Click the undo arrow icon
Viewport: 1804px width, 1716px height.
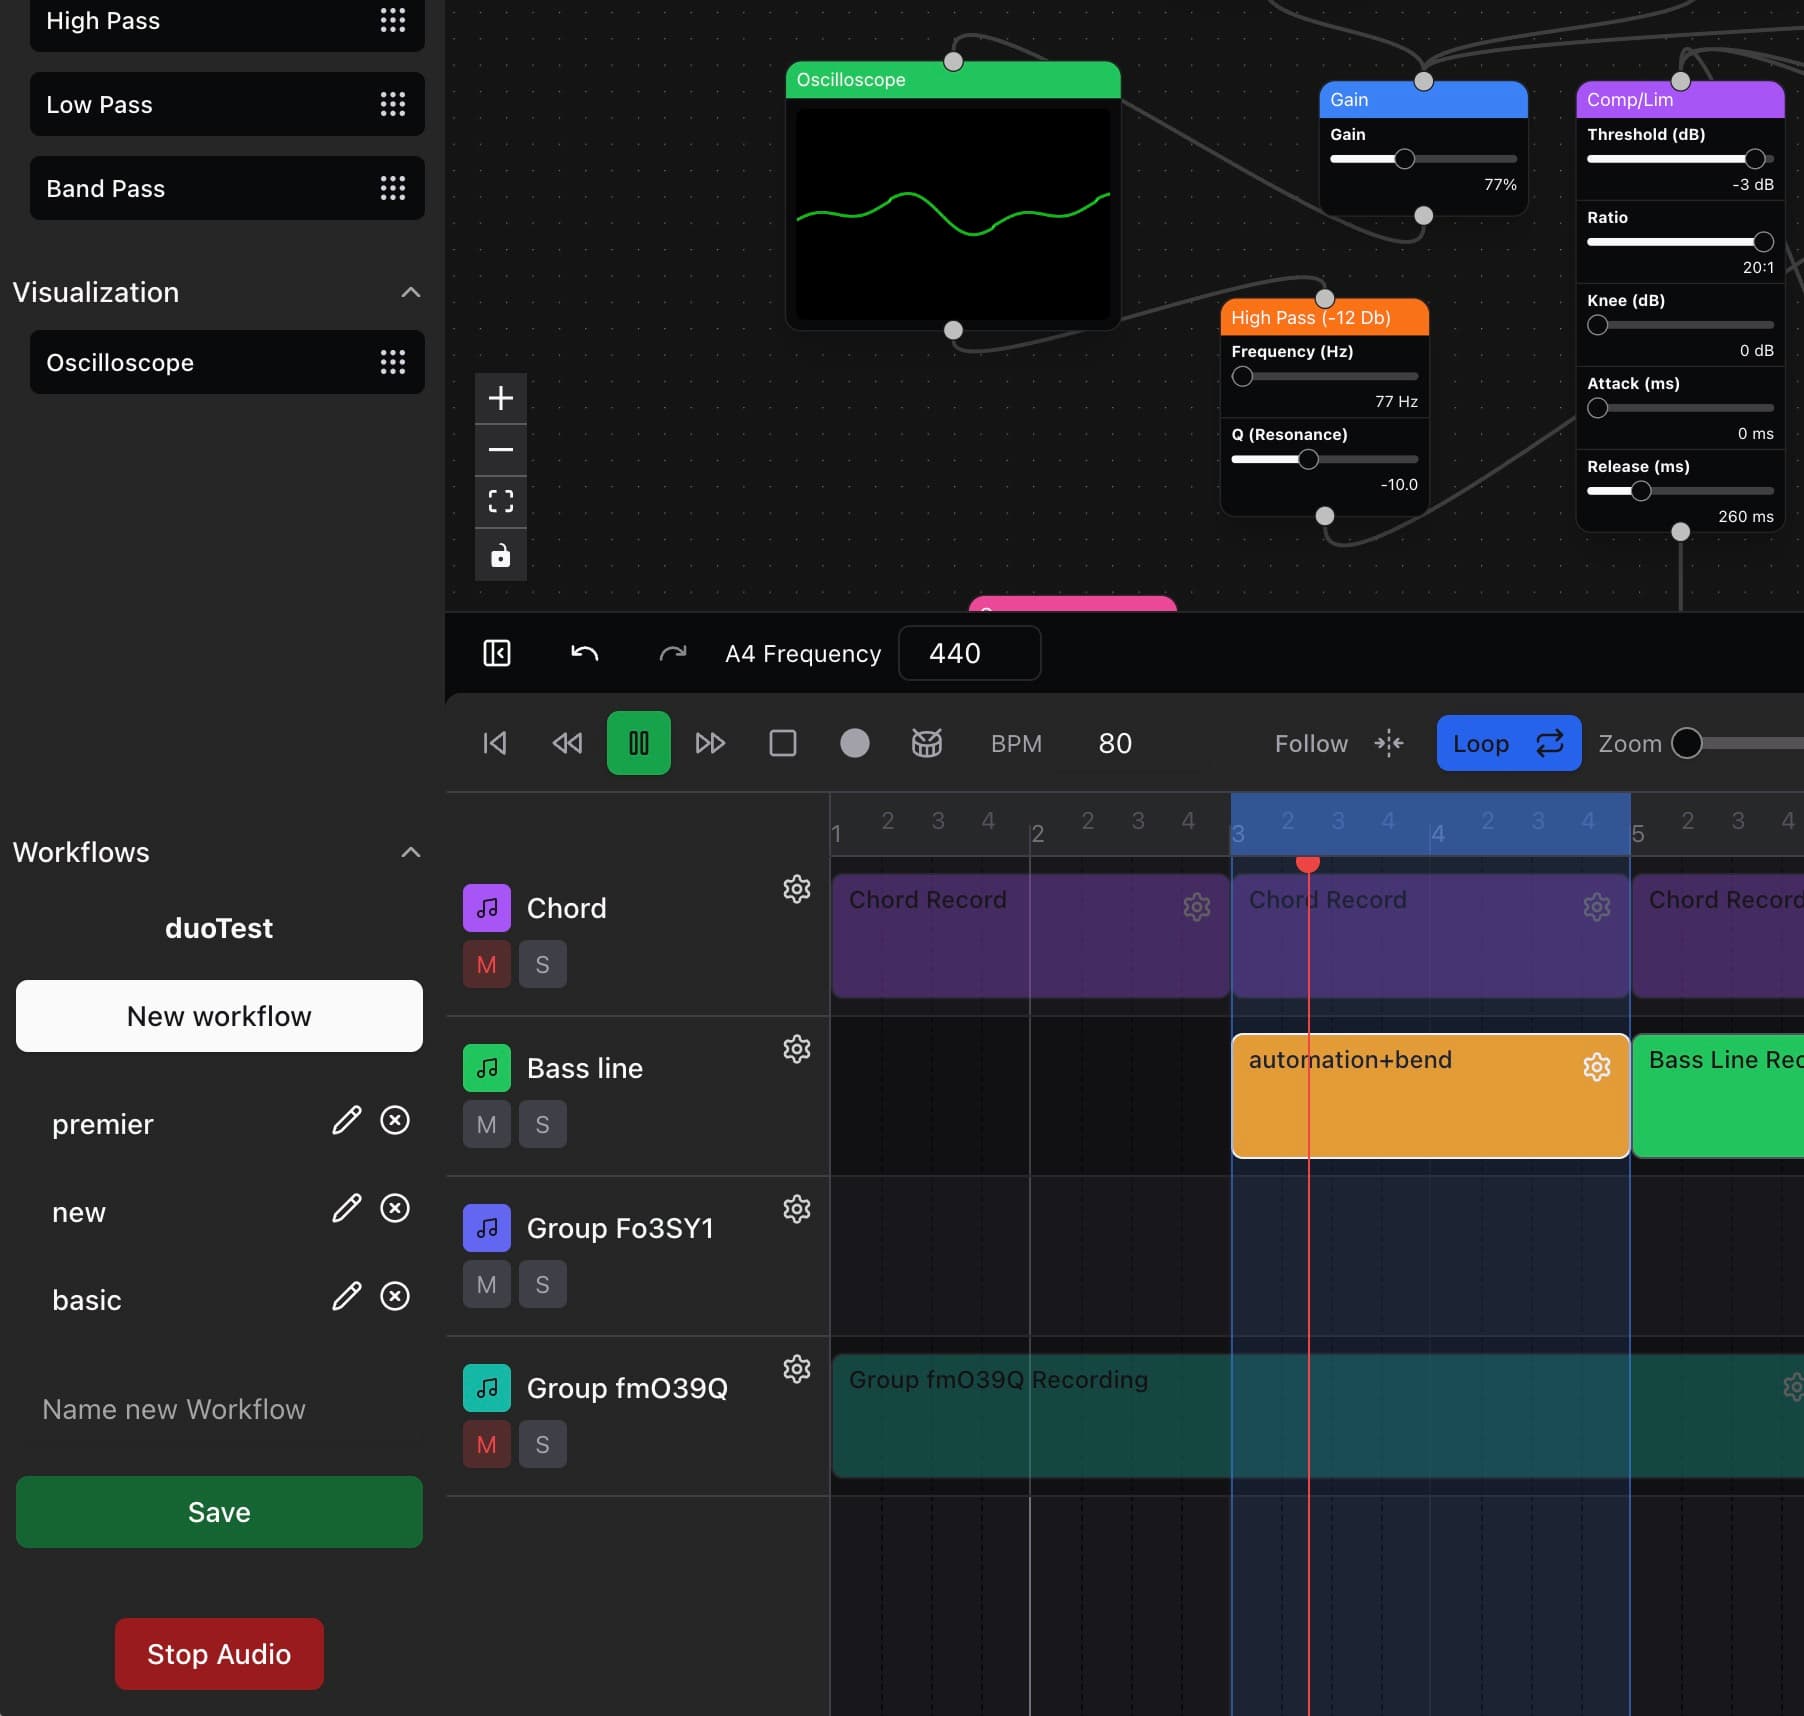(585, 653)
